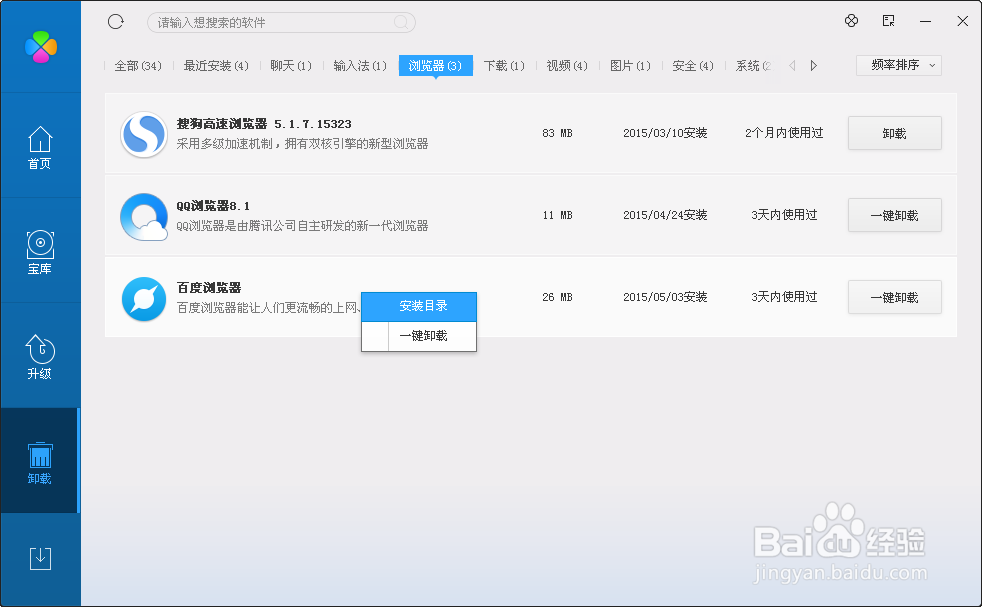Click the 26 MB size value
The width and height of the screenshot is (982, 607).
(557, 298)
